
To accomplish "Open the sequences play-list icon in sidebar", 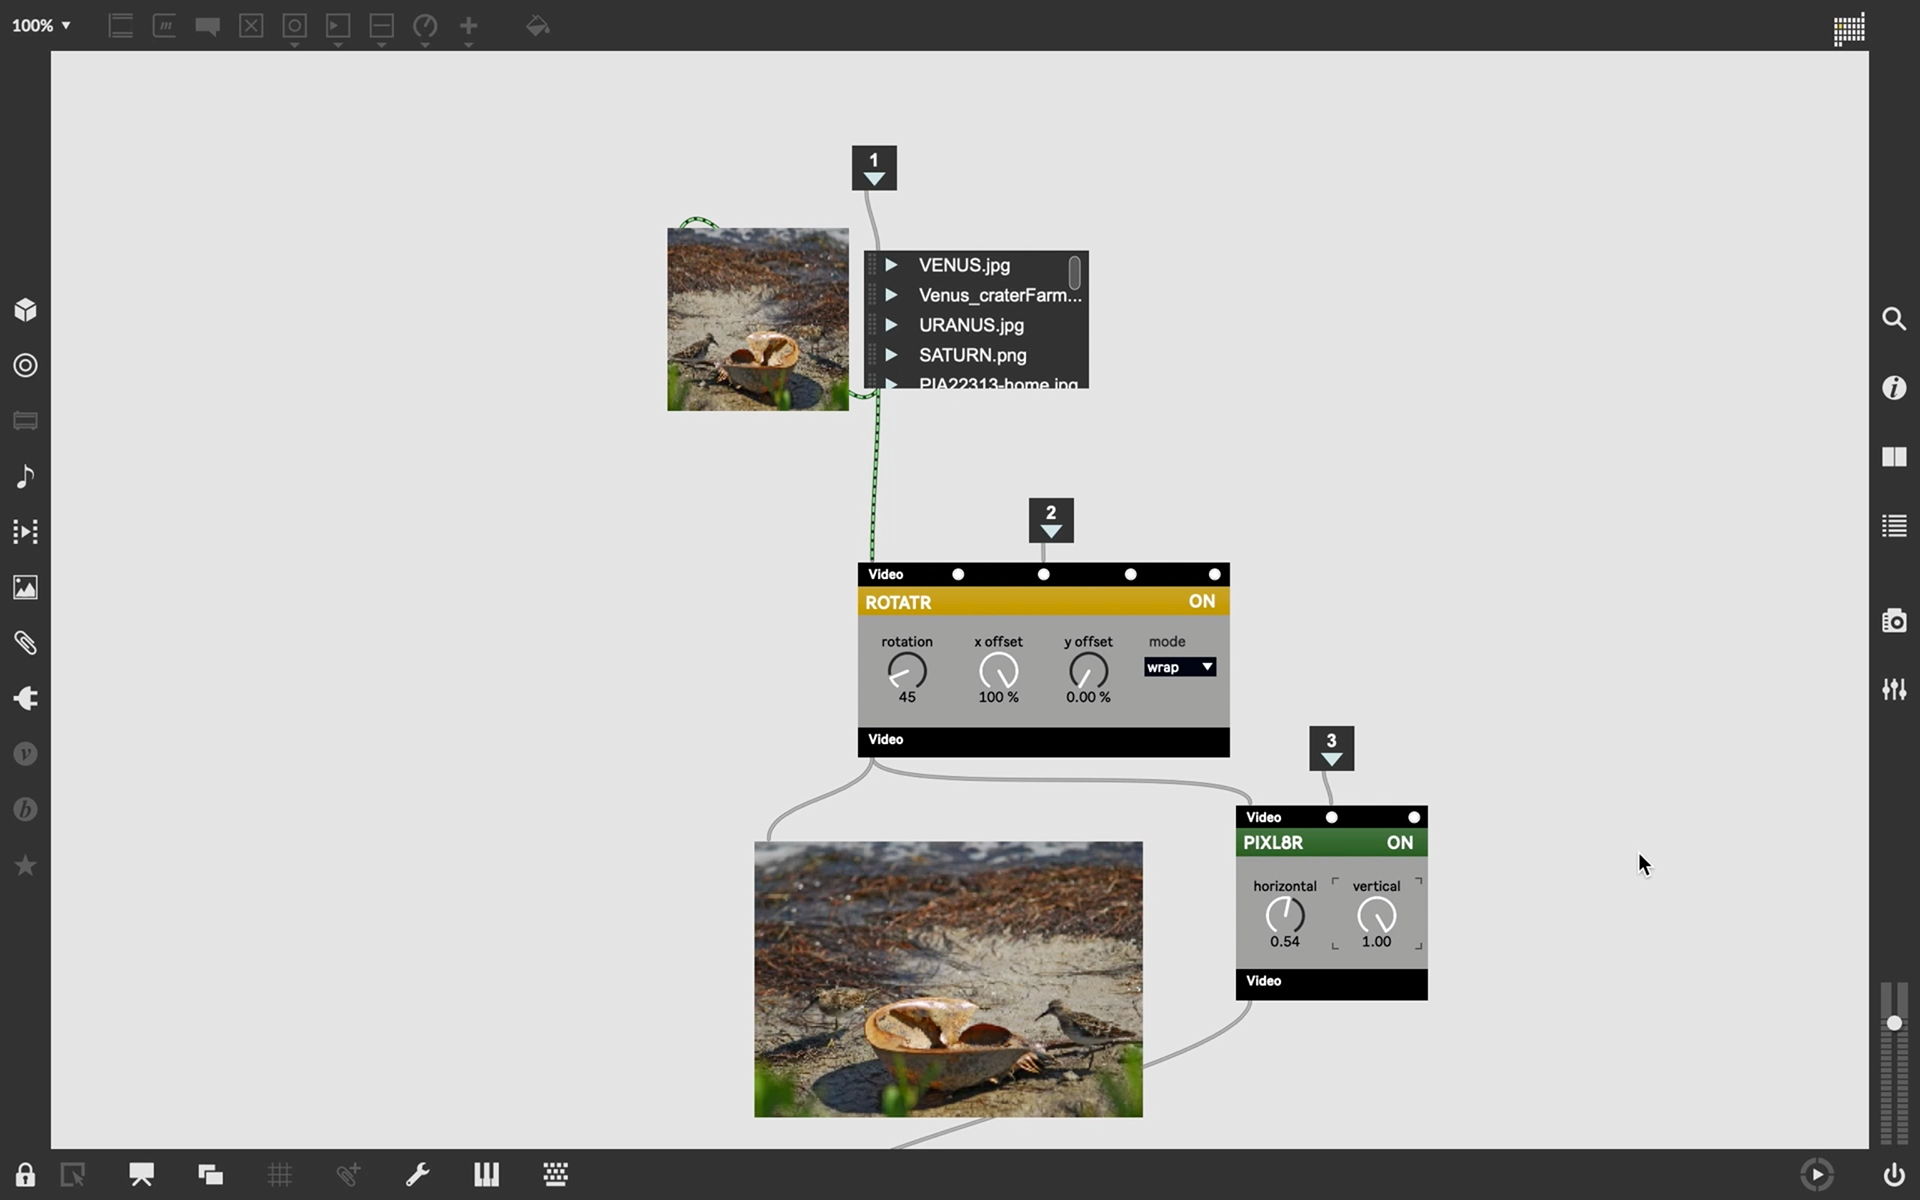I will pyautogui.click(x=26, y=531).
